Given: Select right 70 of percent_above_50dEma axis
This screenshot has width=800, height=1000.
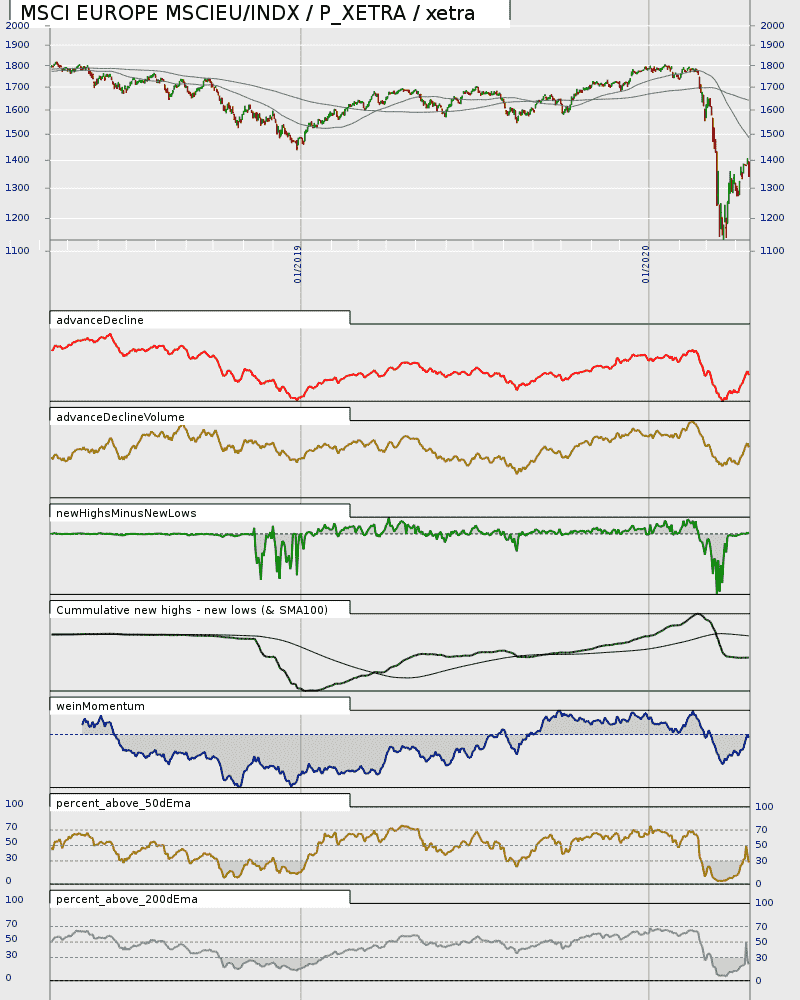Looking at the screenshot, I should pyautogui.click(x=762, y=830).
